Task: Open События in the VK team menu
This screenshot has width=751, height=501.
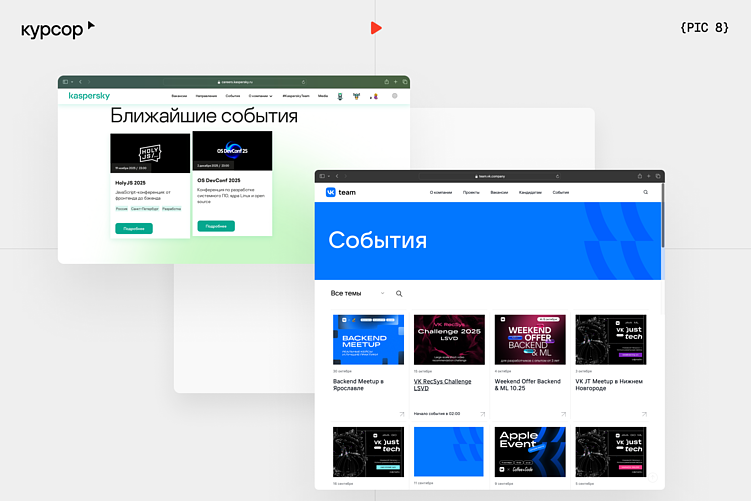Action: tap(561, 193)
